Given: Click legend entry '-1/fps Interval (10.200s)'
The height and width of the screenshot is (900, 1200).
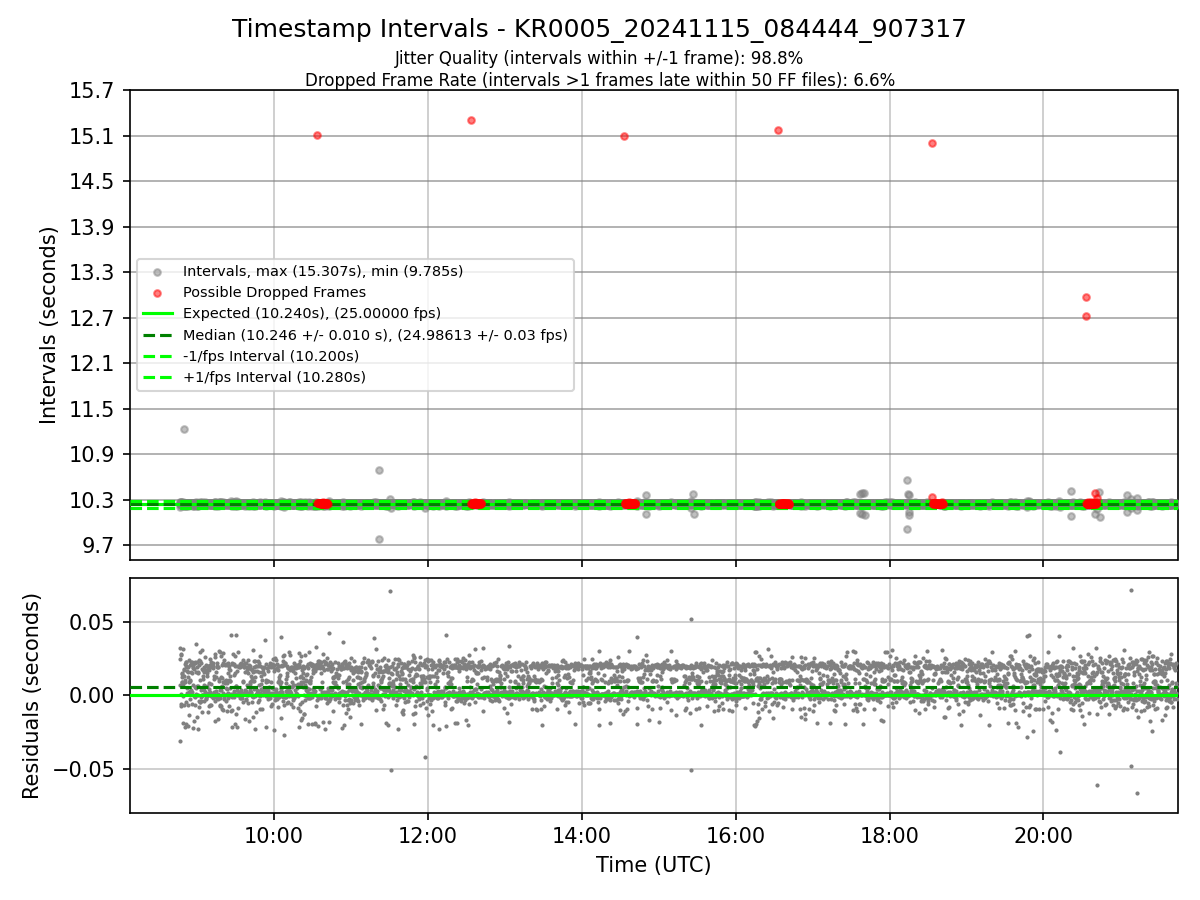Looking at the screenshot, I should coord(270,356).
